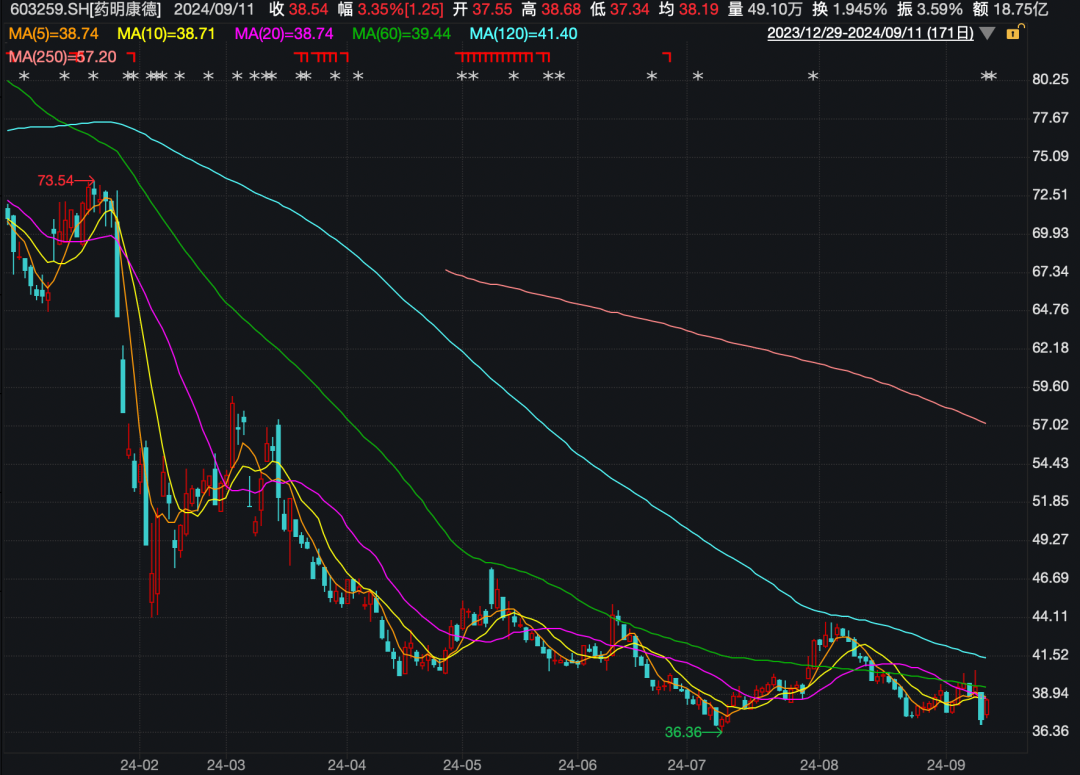
Task: Click the 36.36 low price marker
Action: [683, 732]
